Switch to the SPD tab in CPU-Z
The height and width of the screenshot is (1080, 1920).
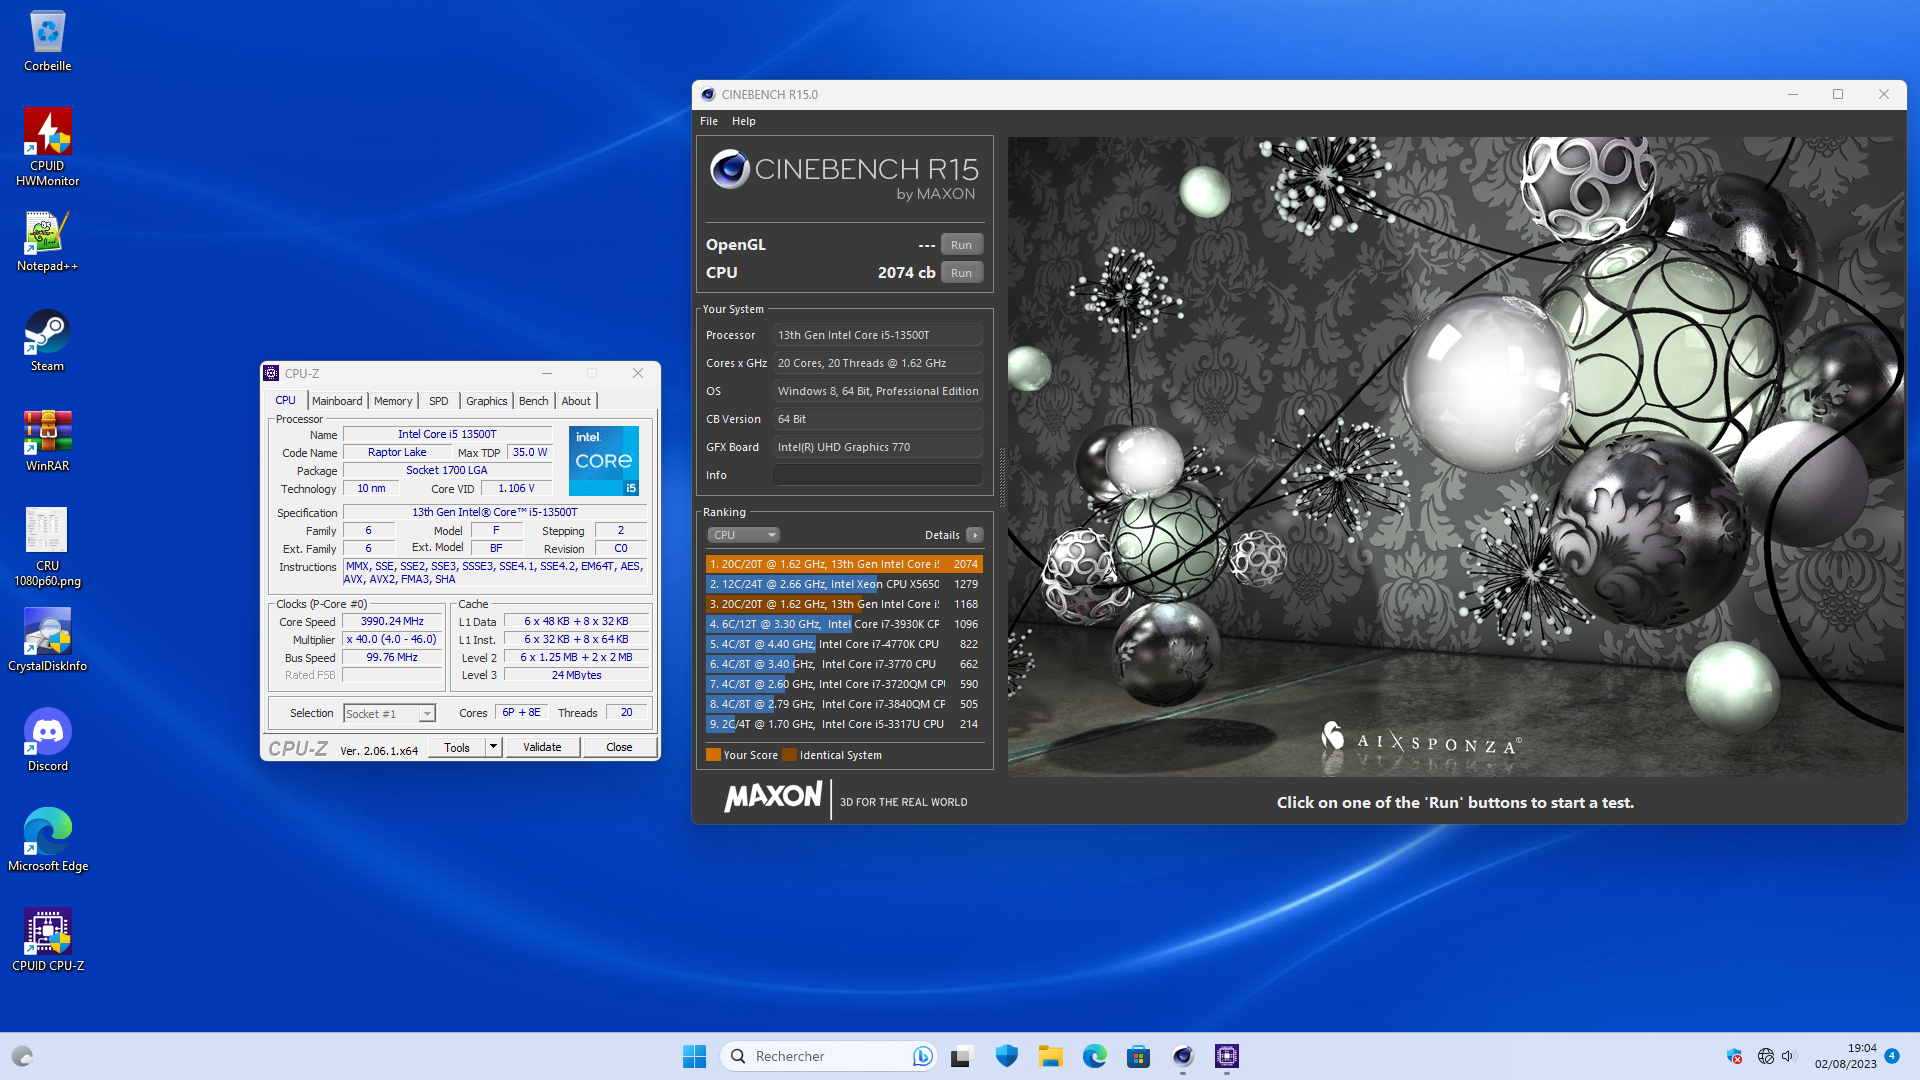[438, 401]
